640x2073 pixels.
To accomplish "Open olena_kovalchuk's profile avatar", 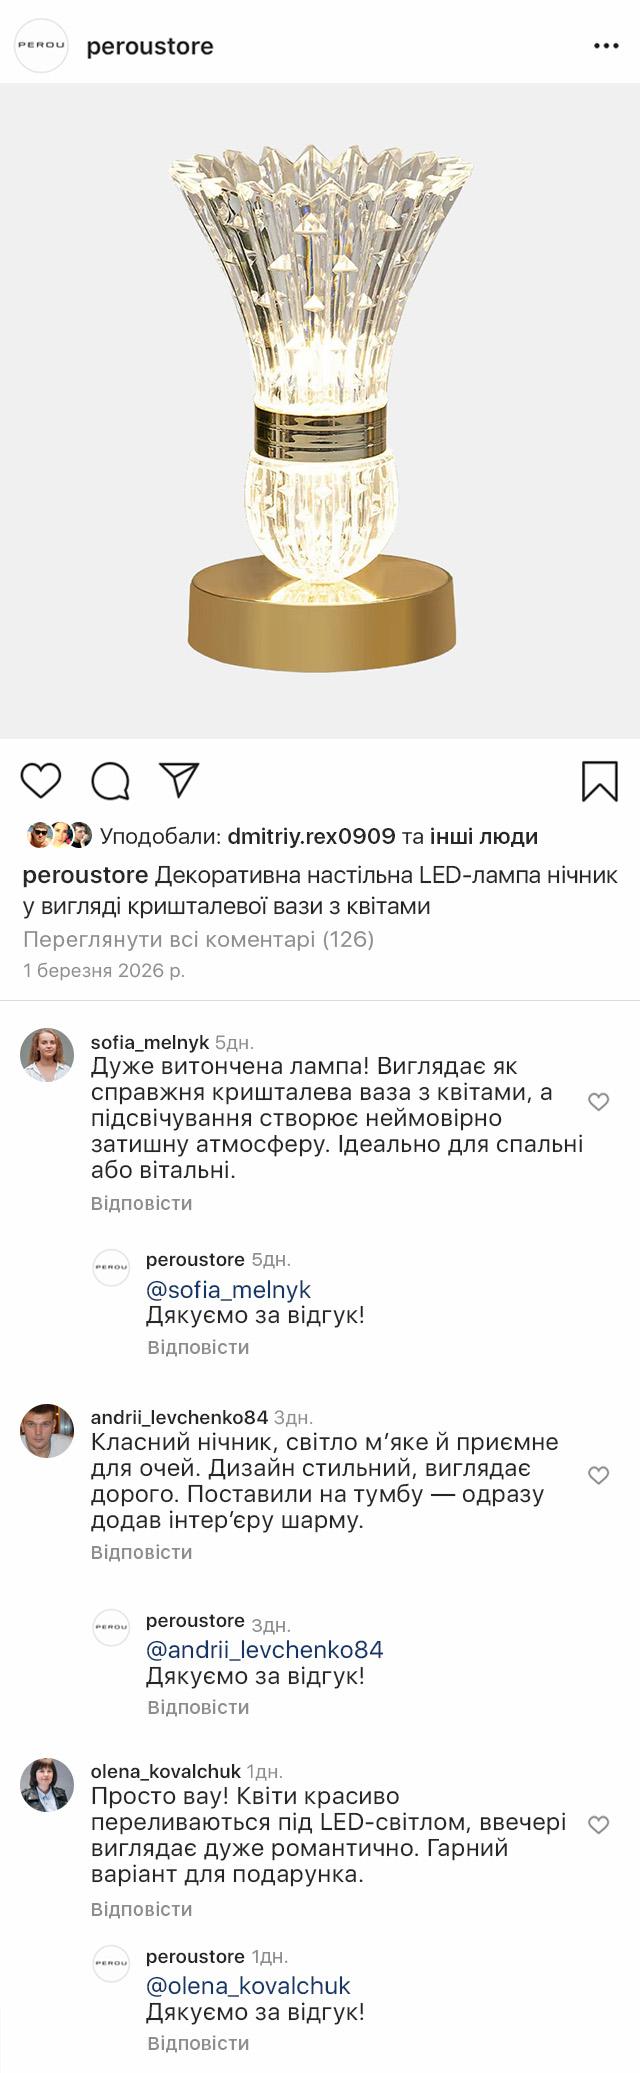I will pos(47,1784).
